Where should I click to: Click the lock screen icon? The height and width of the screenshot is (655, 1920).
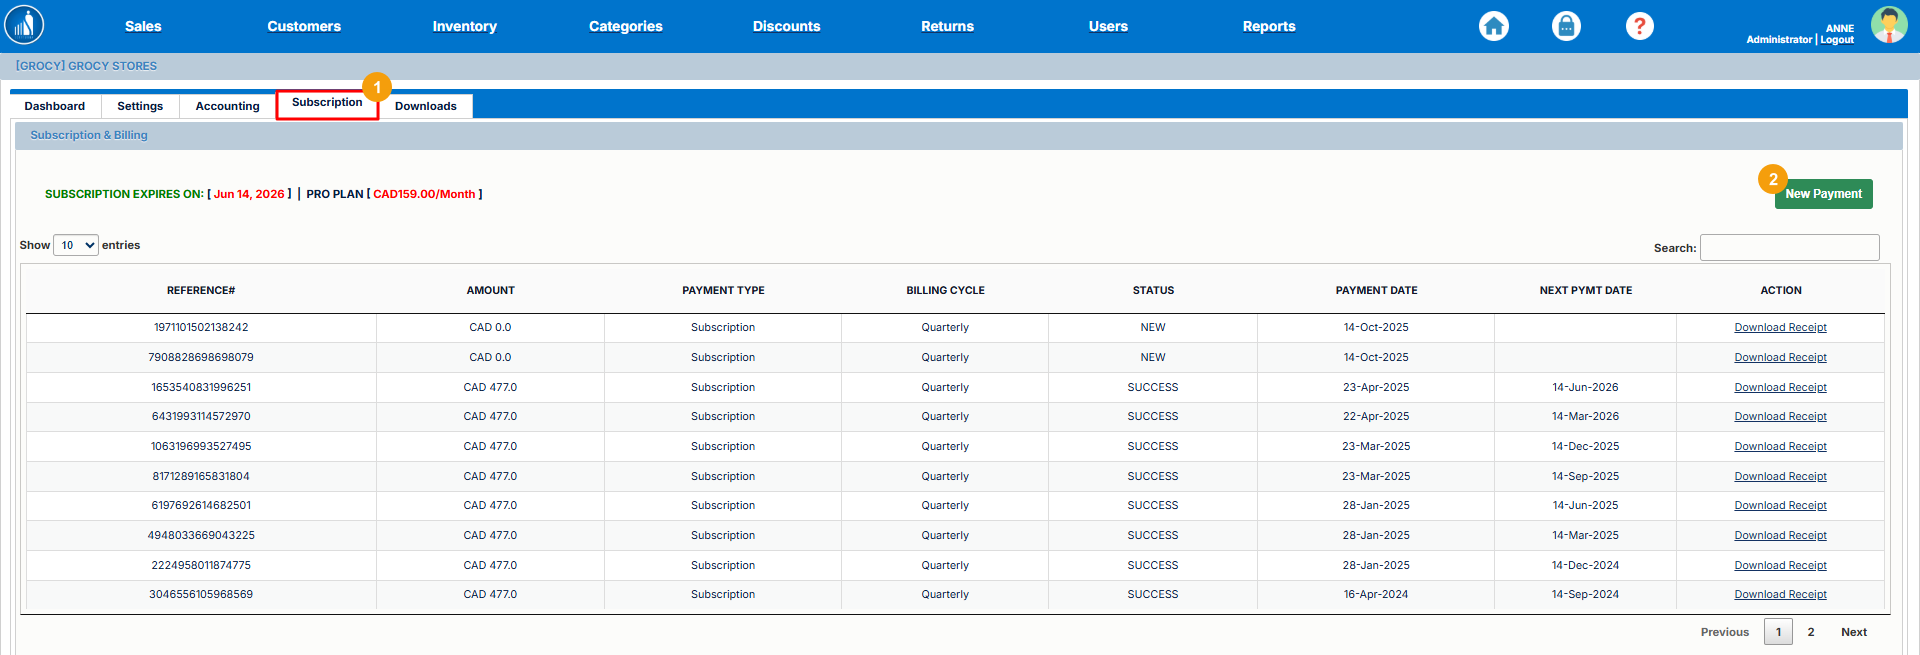pyautogui.click(x=1566, y=26)
